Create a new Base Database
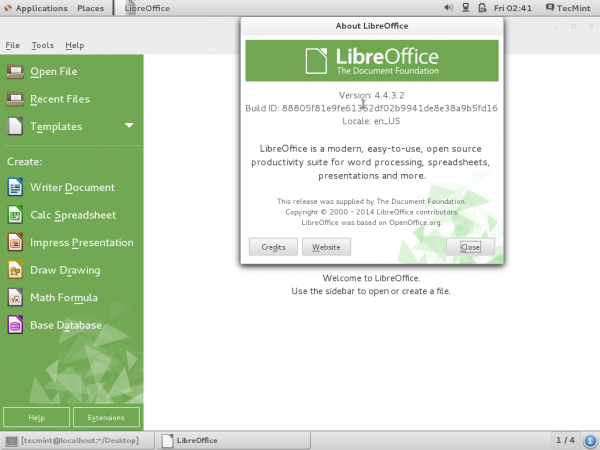600x450 pixels. click(66, 325)
